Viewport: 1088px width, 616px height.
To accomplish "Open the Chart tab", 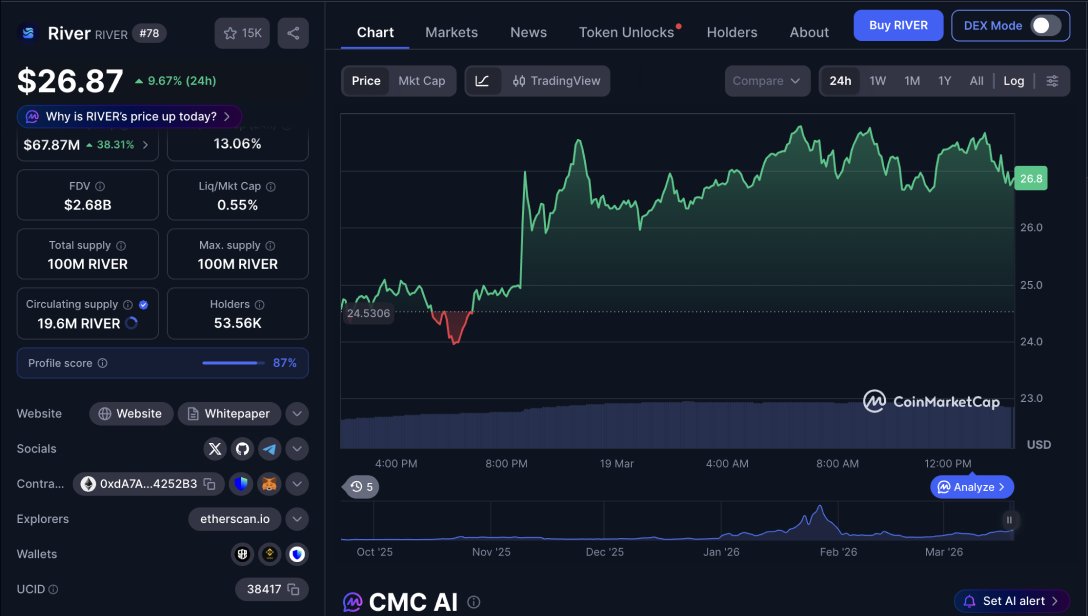I will tap(375, 33).
